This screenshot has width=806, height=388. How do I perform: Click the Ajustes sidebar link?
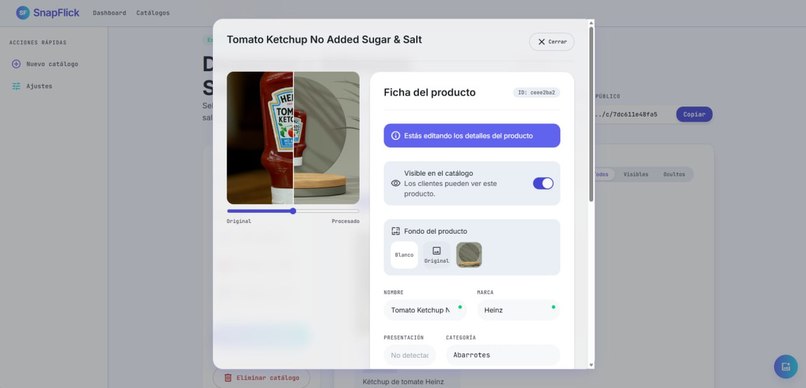click(39, 86)
